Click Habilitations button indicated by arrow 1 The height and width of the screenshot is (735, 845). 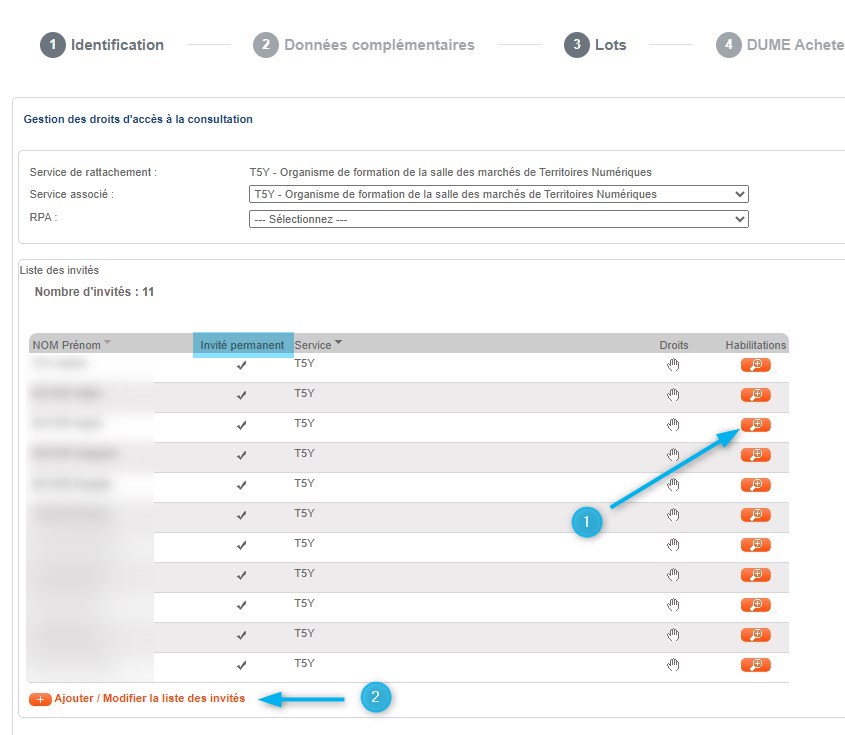click(x=755, y=425)
